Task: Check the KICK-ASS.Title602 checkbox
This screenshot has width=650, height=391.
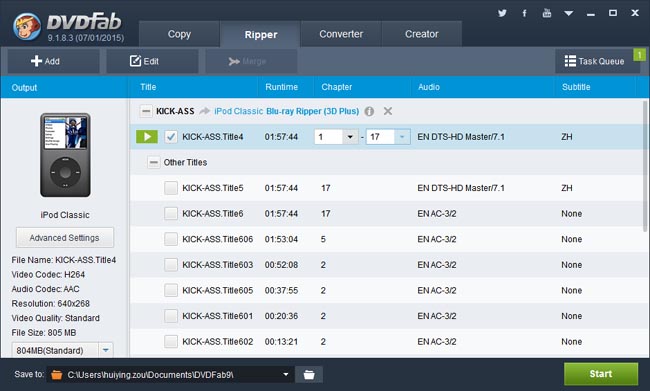Action: (171, 342)
